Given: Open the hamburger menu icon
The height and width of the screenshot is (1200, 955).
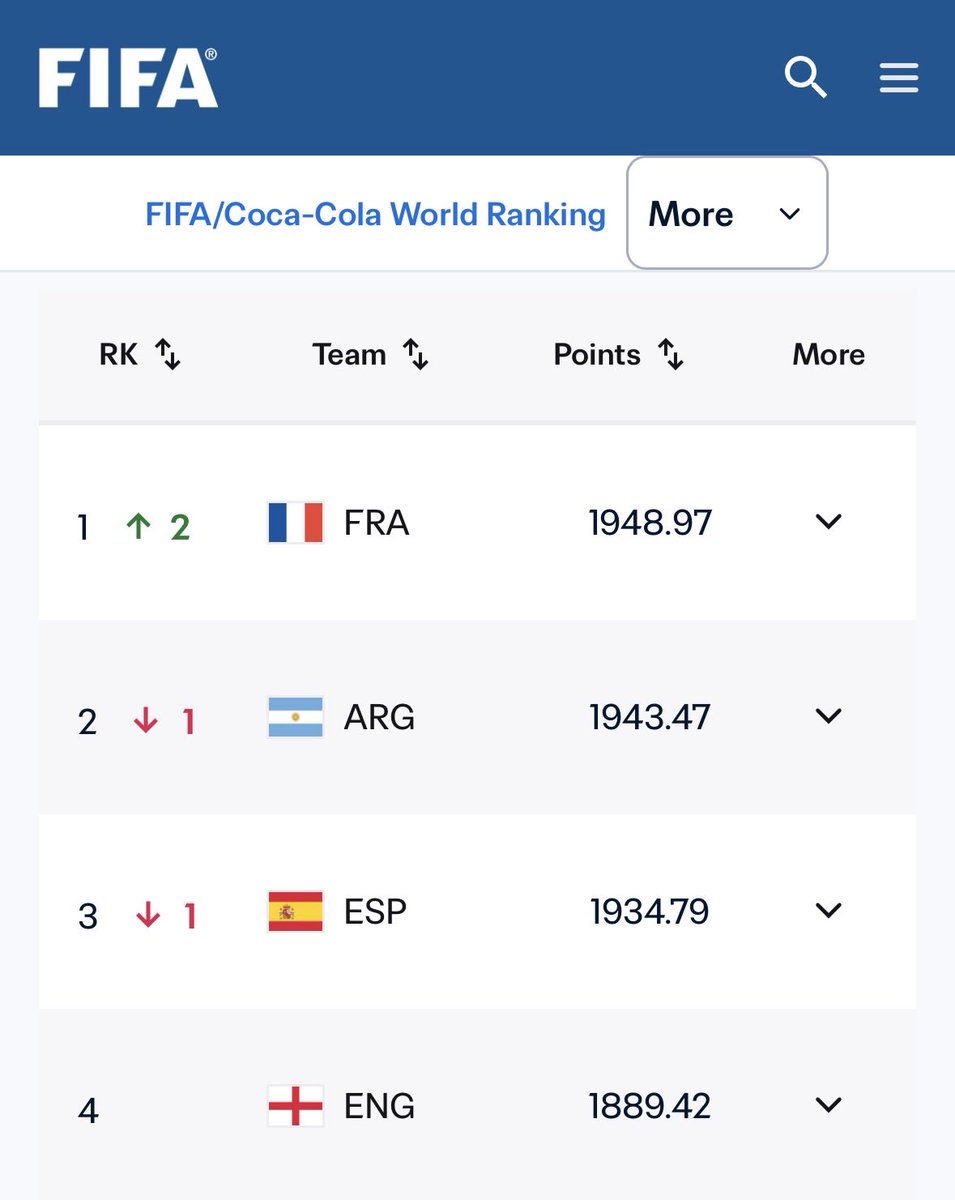Looking at the screenshot, I should pyautogui.click(x=898, y=77).
